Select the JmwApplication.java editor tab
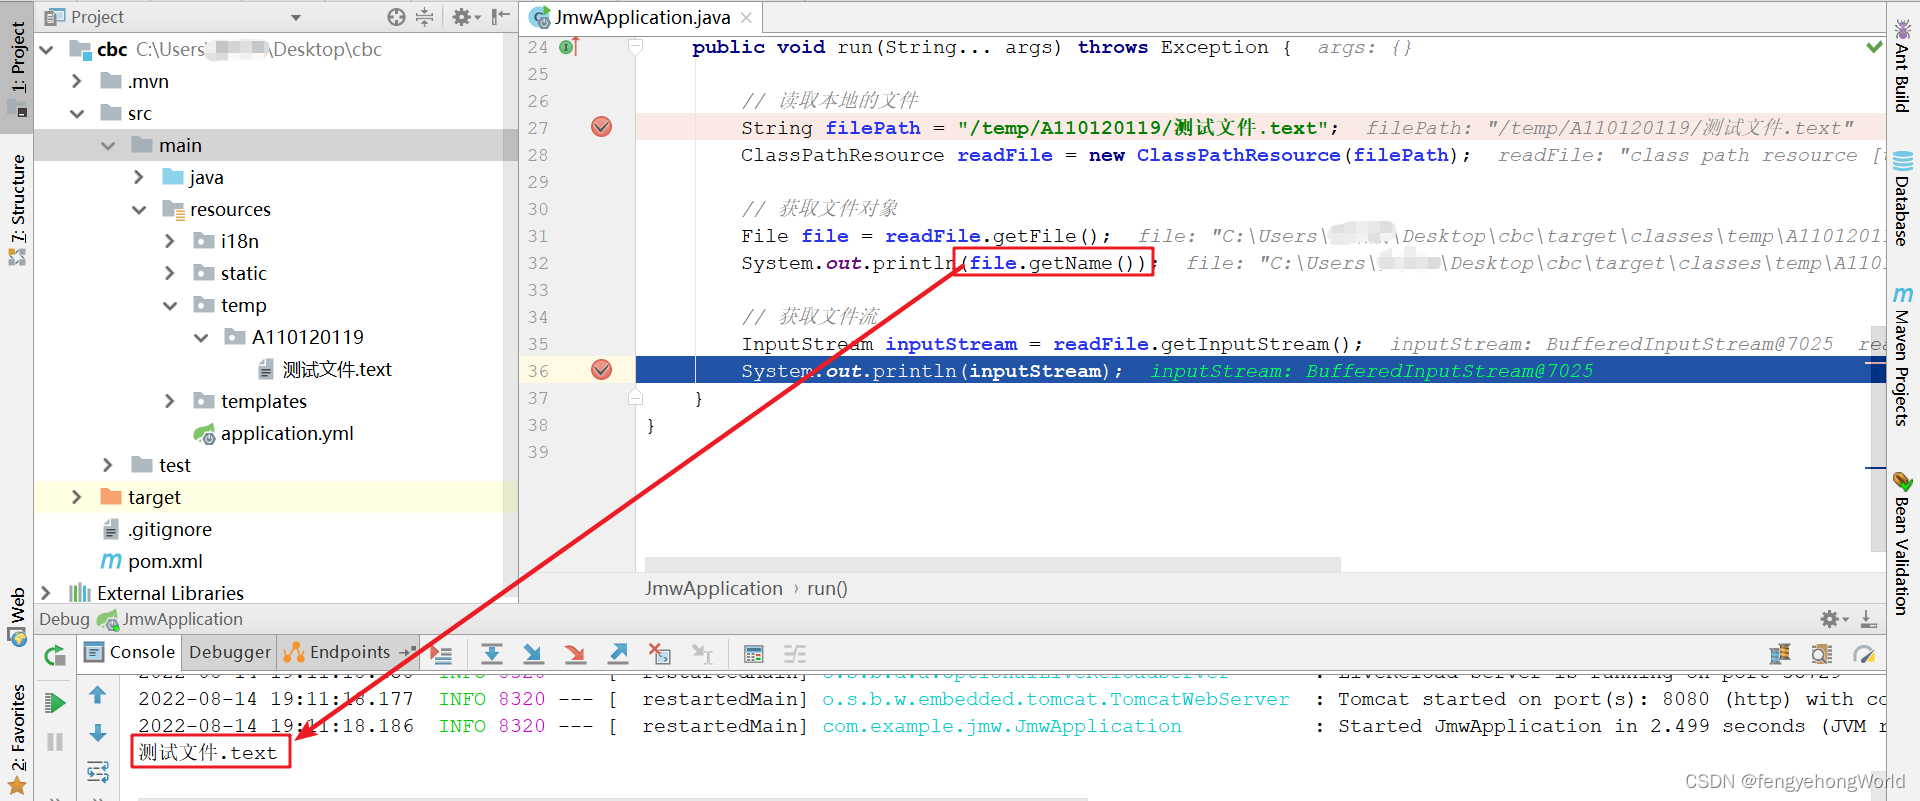This screenshot has height=801, width=1920. coord(643,17)
